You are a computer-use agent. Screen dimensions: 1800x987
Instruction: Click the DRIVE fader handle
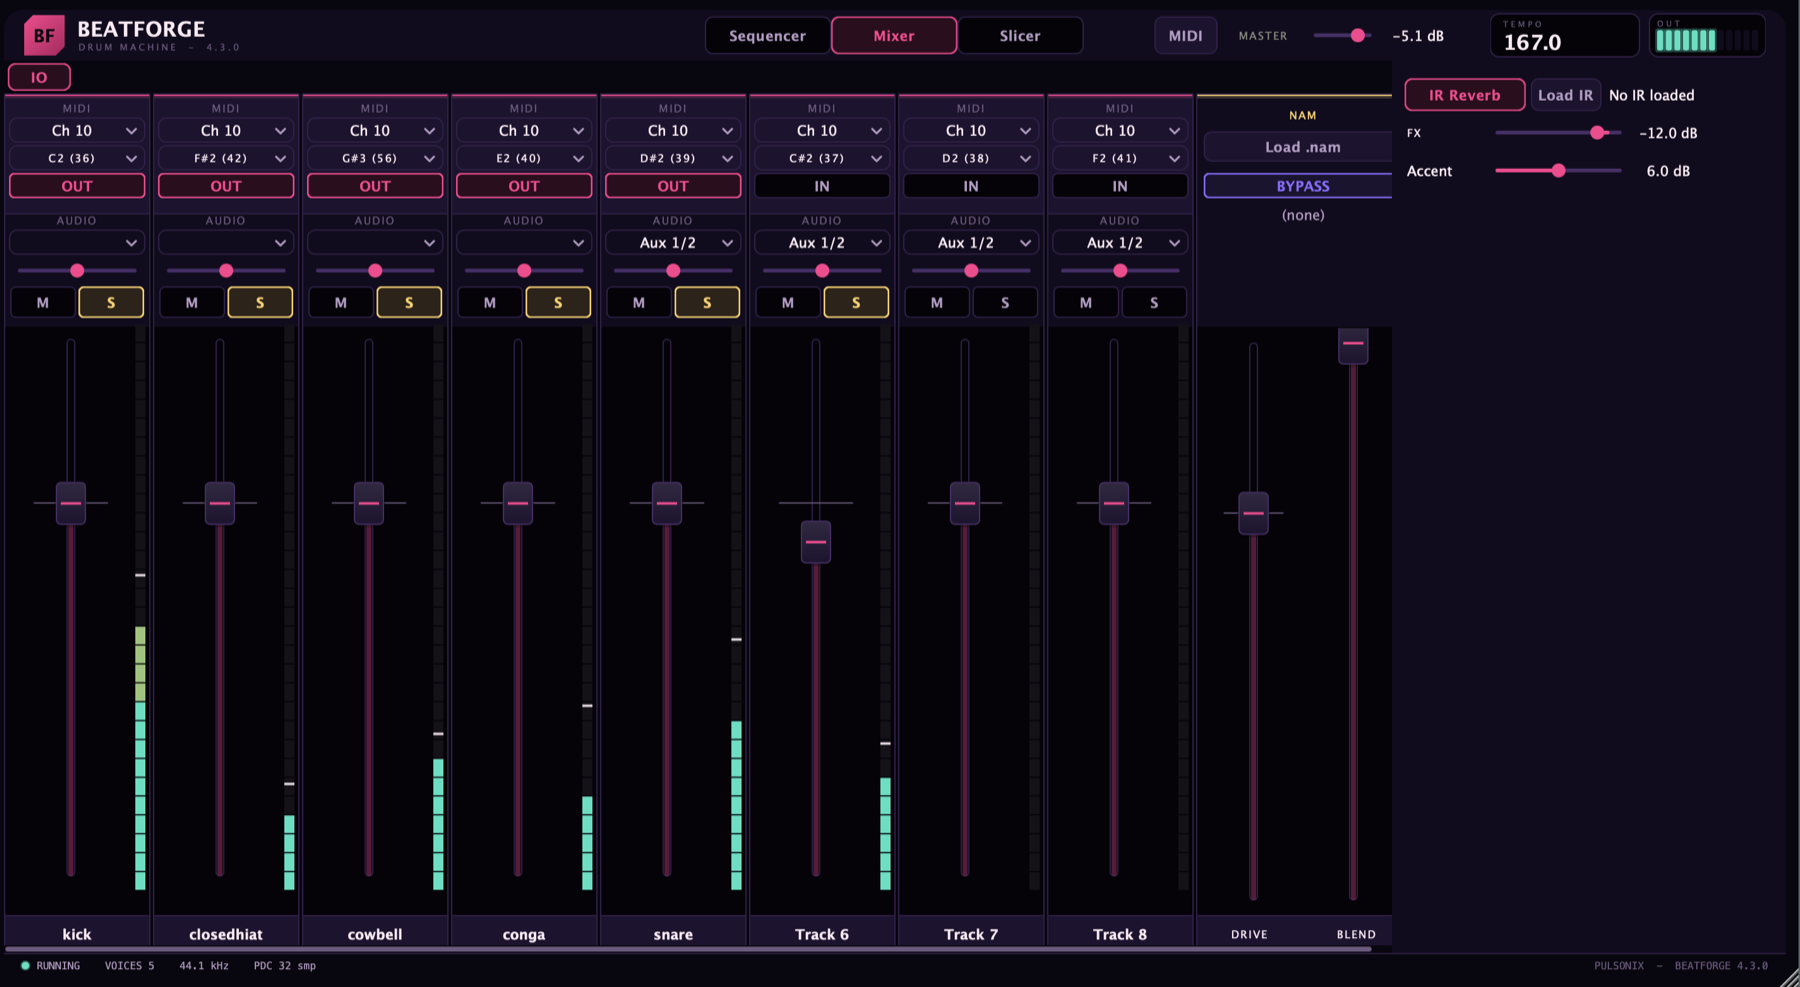pos(1253,513)
